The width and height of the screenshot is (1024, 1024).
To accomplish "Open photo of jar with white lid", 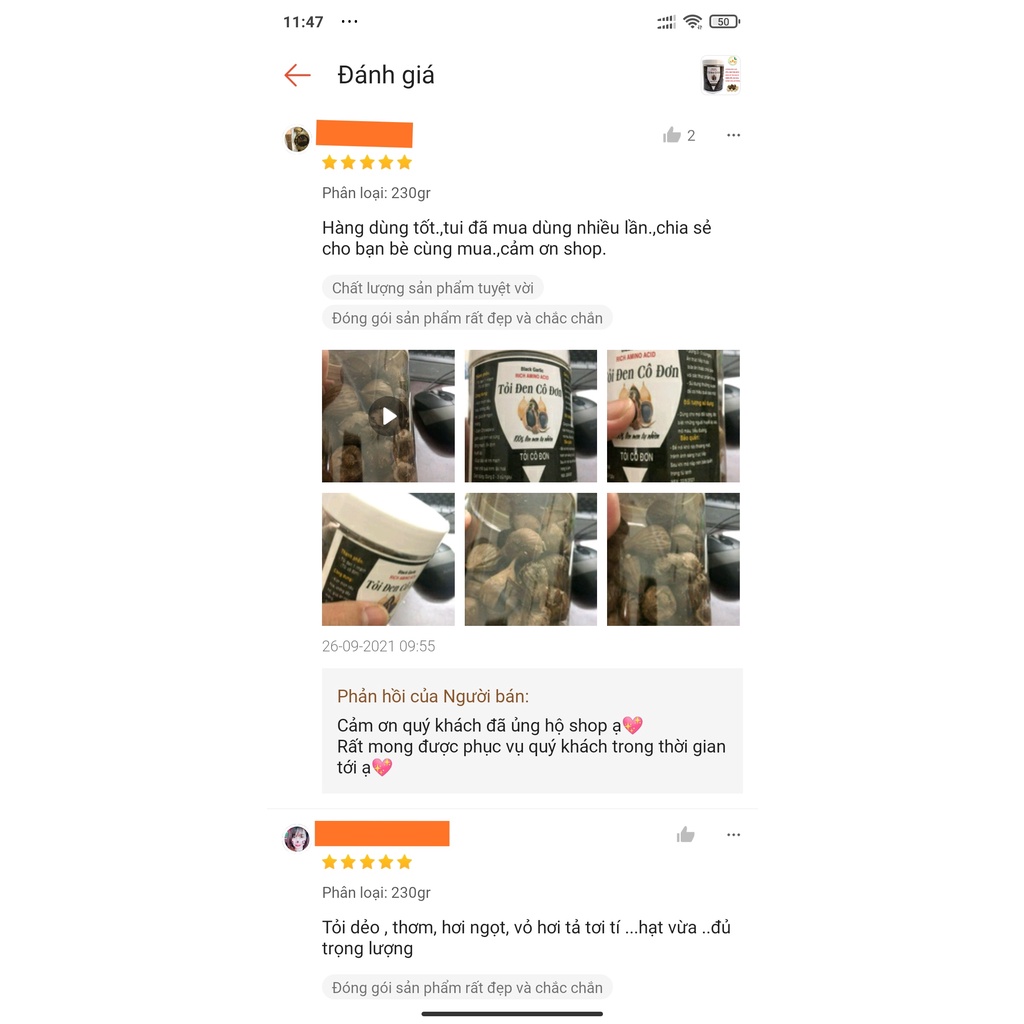I will 389,559.
